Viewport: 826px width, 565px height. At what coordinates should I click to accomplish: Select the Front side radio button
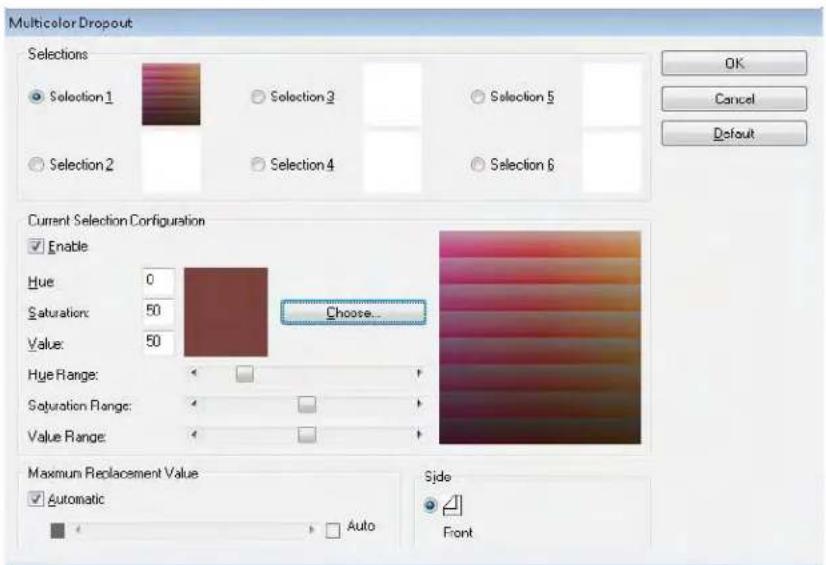tap(430, 505)
